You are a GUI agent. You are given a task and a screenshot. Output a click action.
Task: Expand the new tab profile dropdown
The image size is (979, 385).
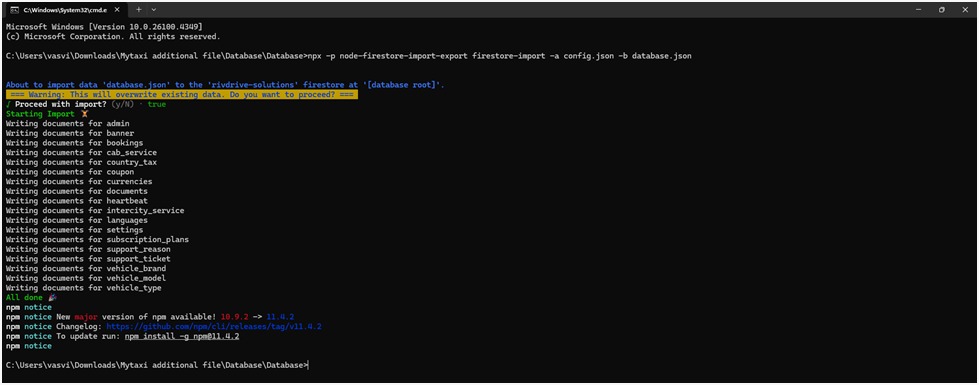(x=154, y=10)
